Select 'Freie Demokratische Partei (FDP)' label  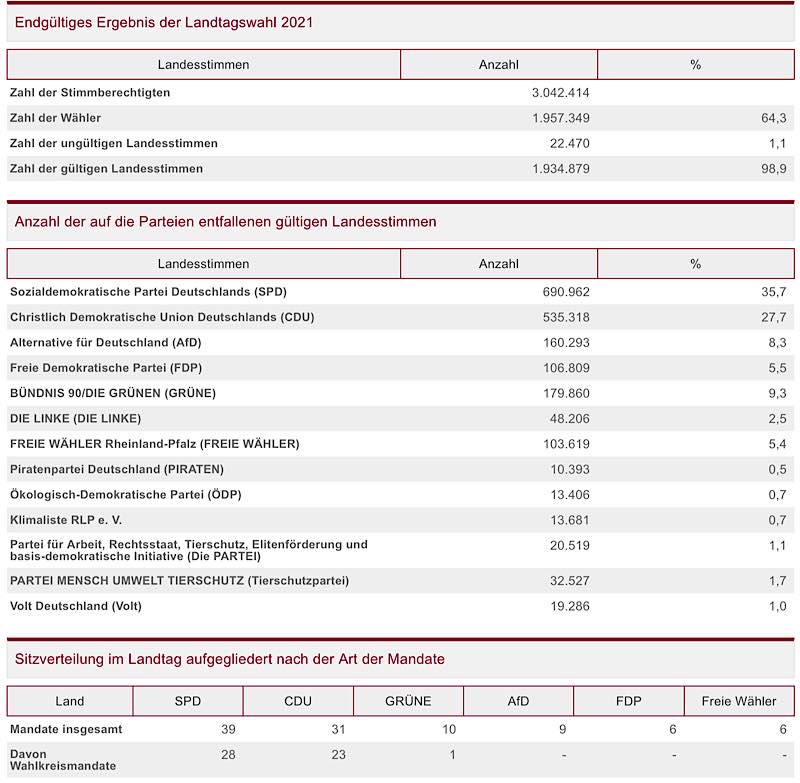[x=106, y=368]
